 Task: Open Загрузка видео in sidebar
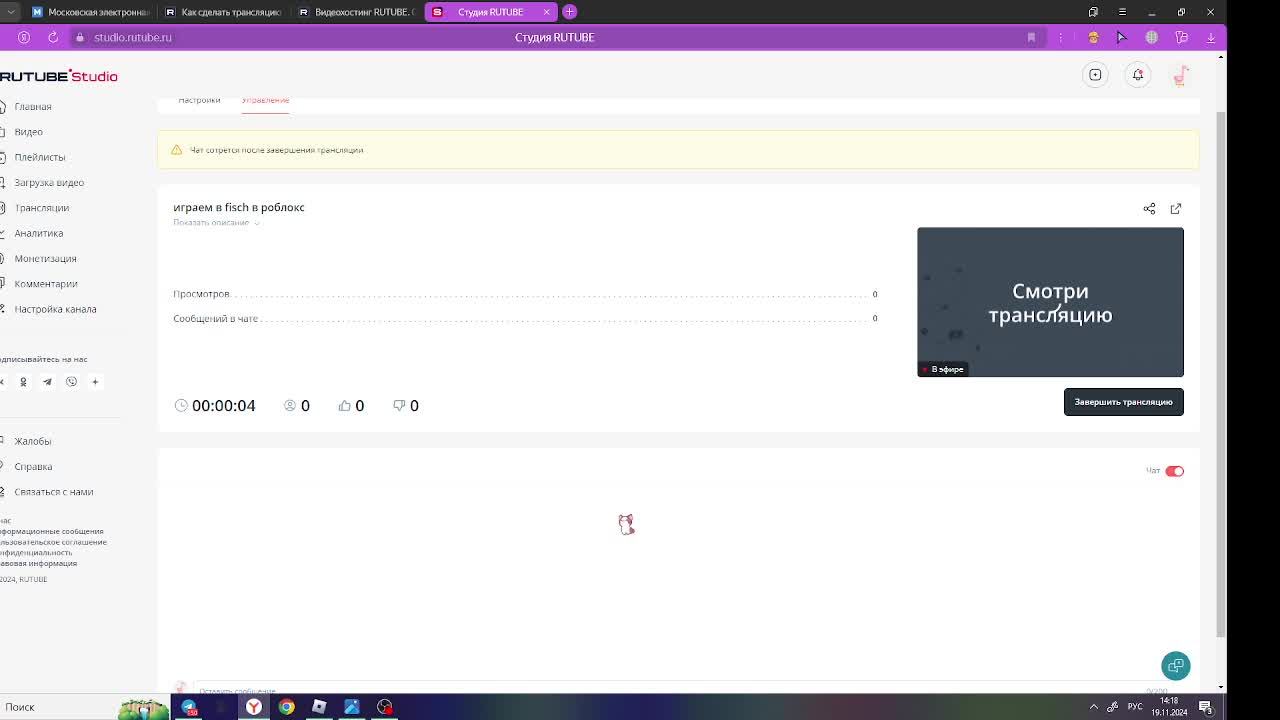(49, 183)
